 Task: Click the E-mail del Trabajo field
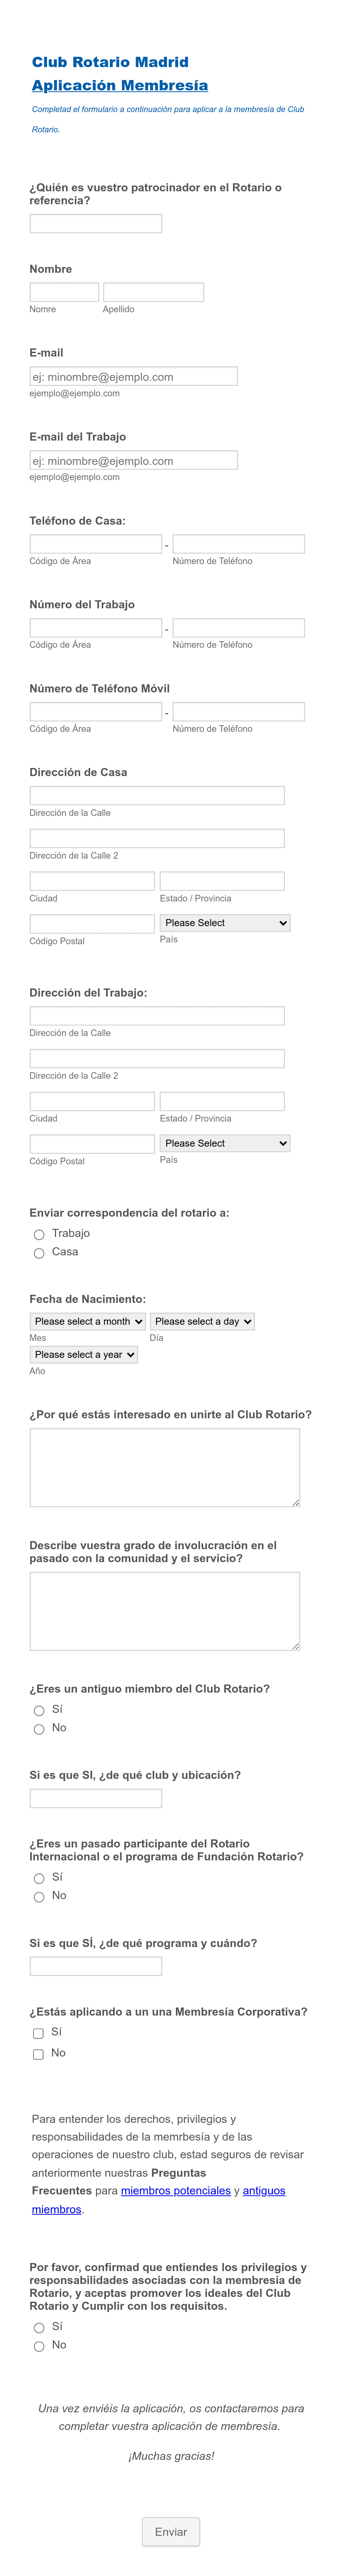pyautogui.click(x=134, y=460)
